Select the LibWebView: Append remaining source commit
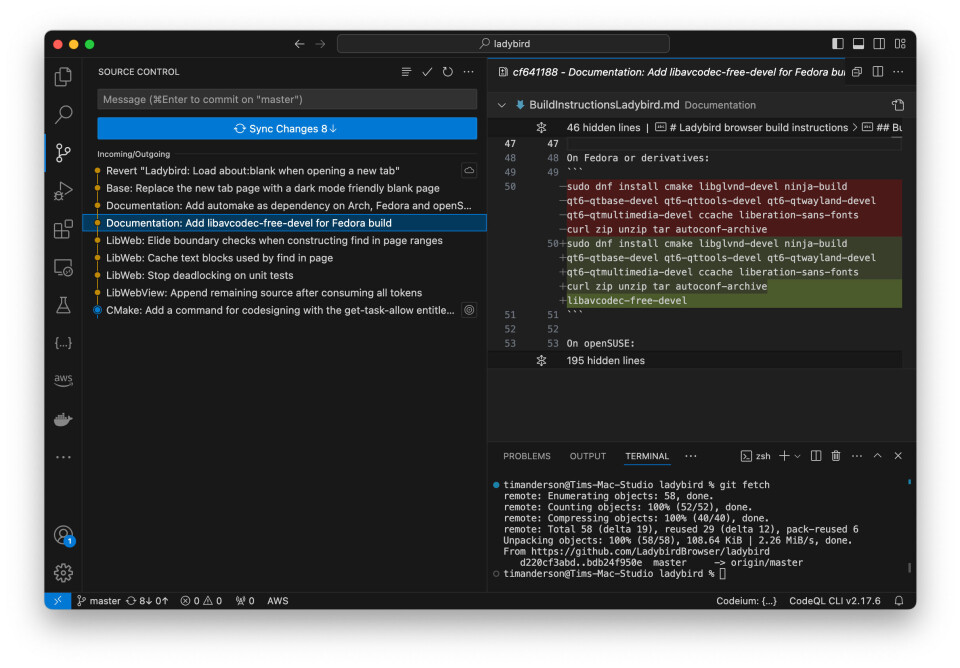The width and height of the screenshot is (960, 668). [x=285, y=293]
